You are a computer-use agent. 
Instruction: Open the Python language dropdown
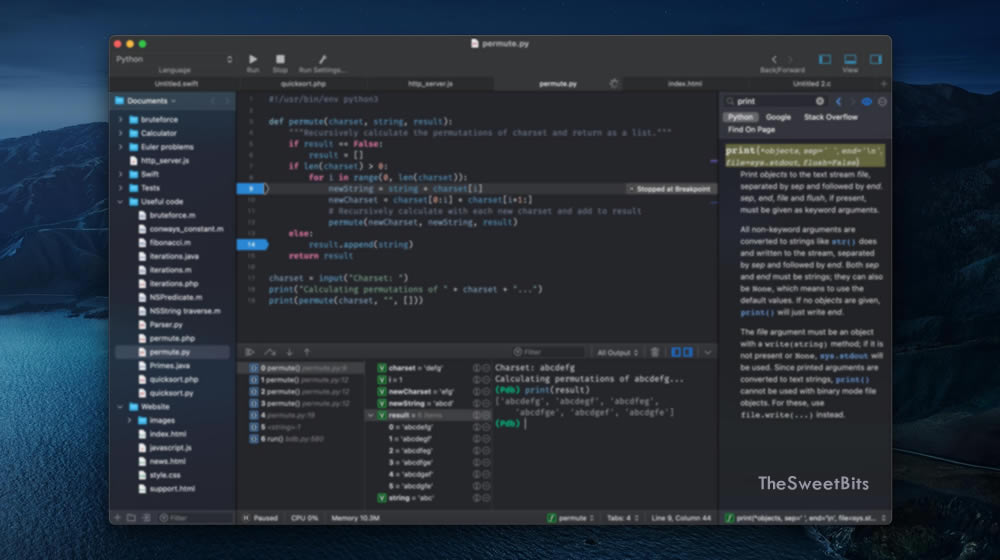[174, 59]
